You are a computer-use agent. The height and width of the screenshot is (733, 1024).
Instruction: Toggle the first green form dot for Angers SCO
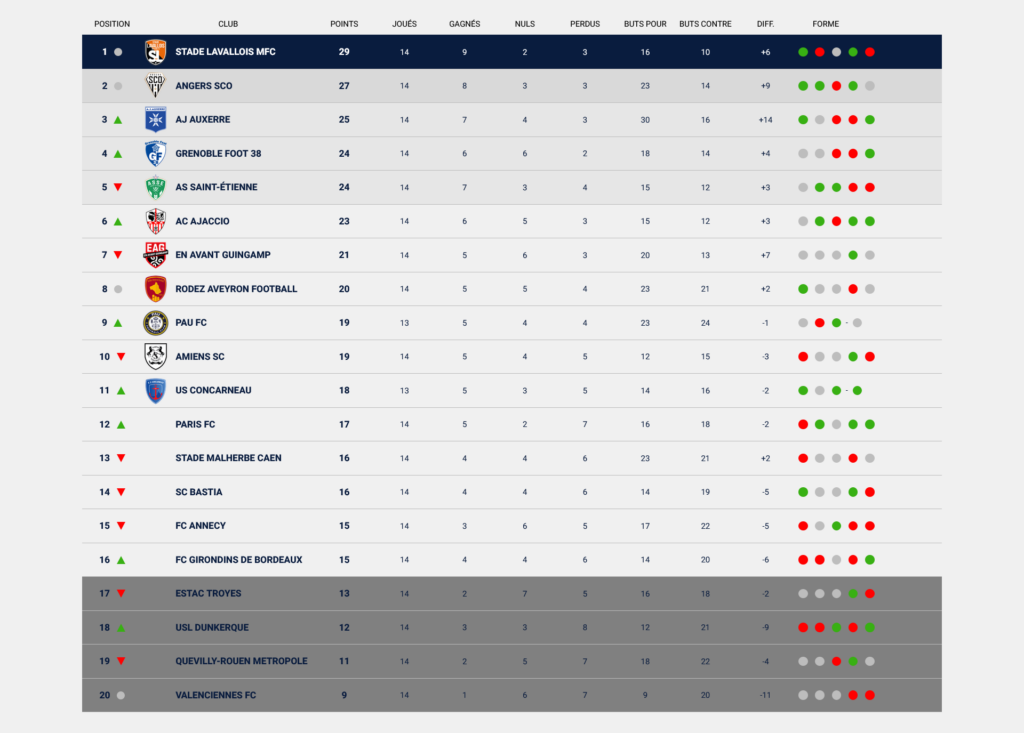point(803,86)
